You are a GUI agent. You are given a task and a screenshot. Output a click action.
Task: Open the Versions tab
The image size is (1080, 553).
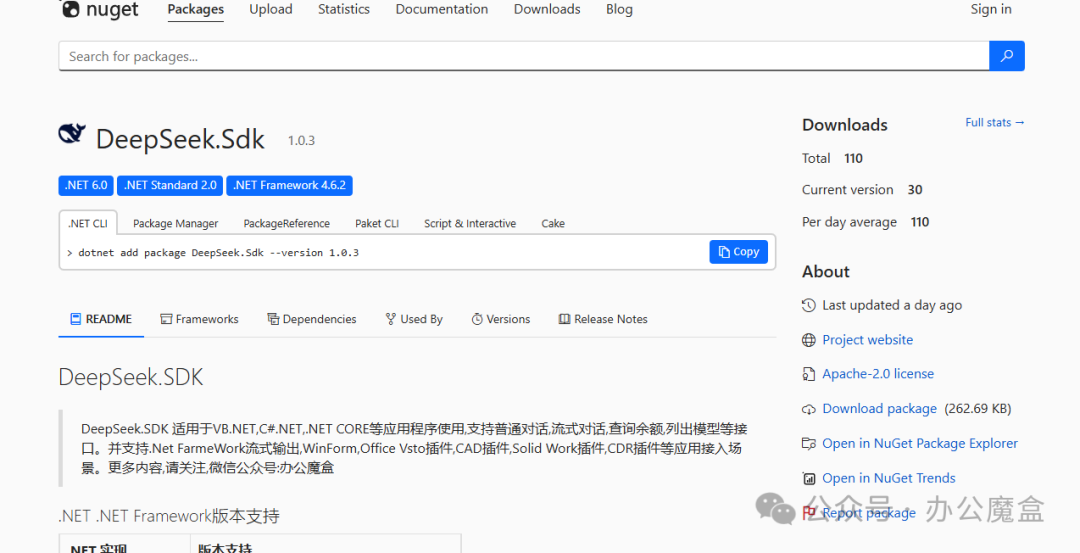click(x=501, y=319)
